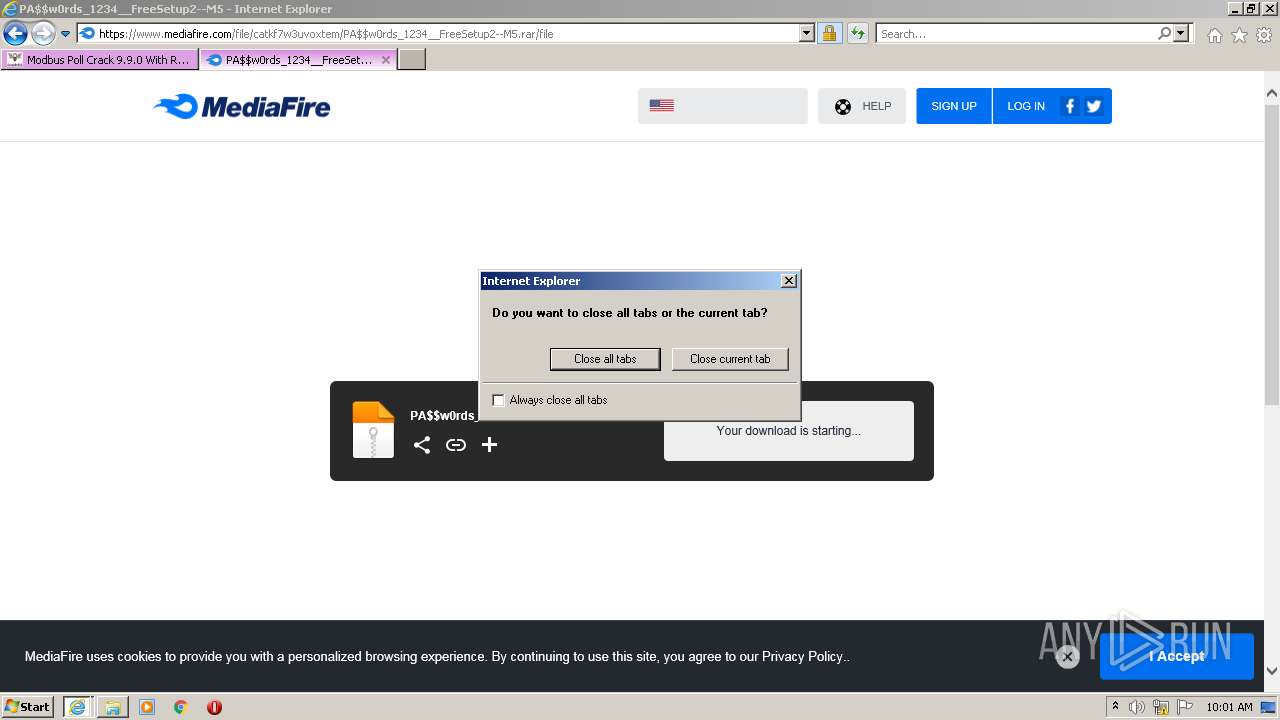Screen dimensions: 1280x720
Task: Click the archive file icon
Action: coord(373,430)
